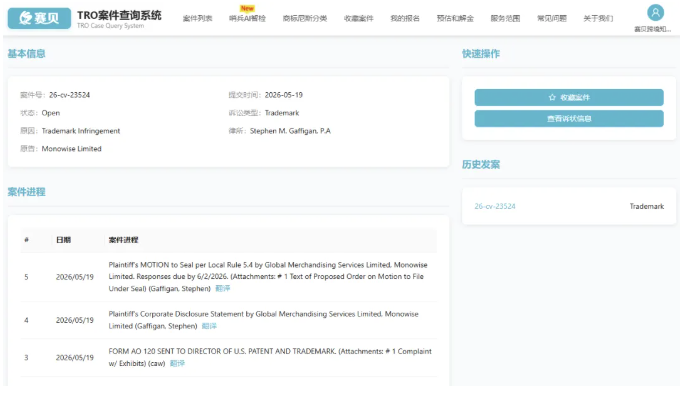688x394 pixels.
Task: Click the 案件进程 table column header
Action: [123, 240]
